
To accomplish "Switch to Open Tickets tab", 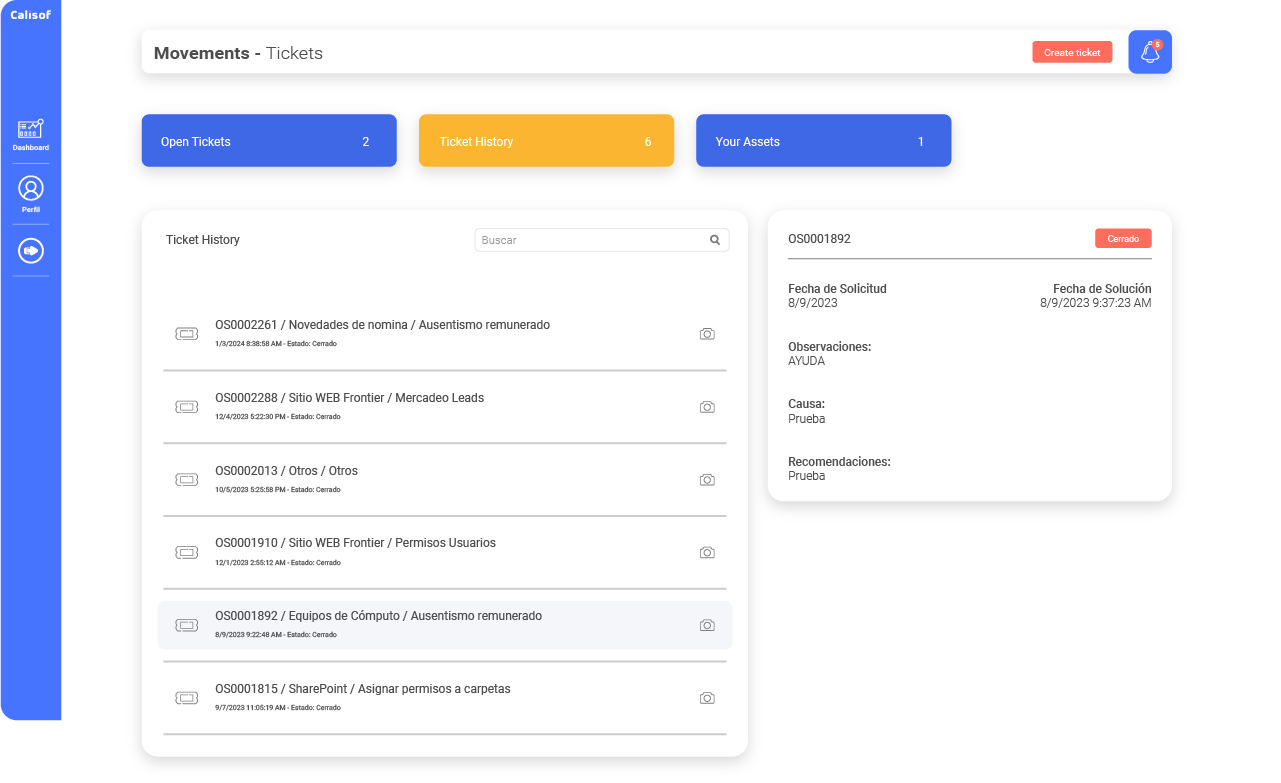I will (x=269, y=141).
